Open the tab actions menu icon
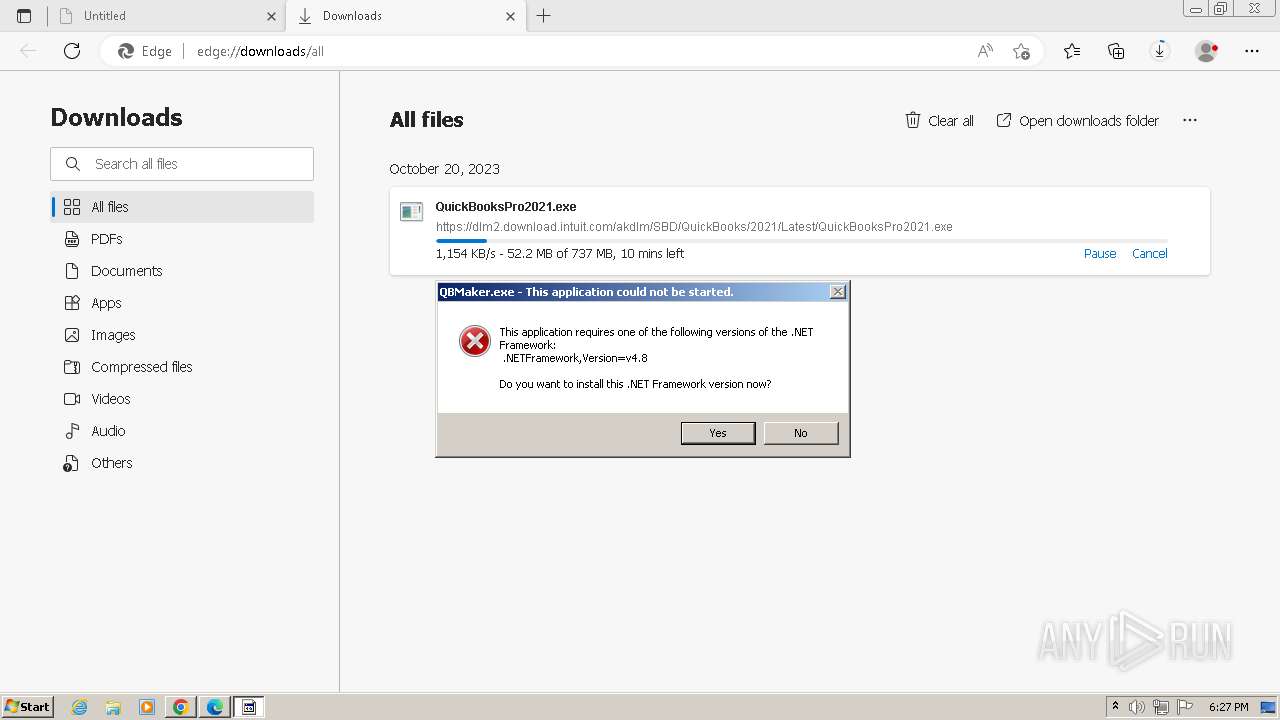 click(x=24, y=16)
